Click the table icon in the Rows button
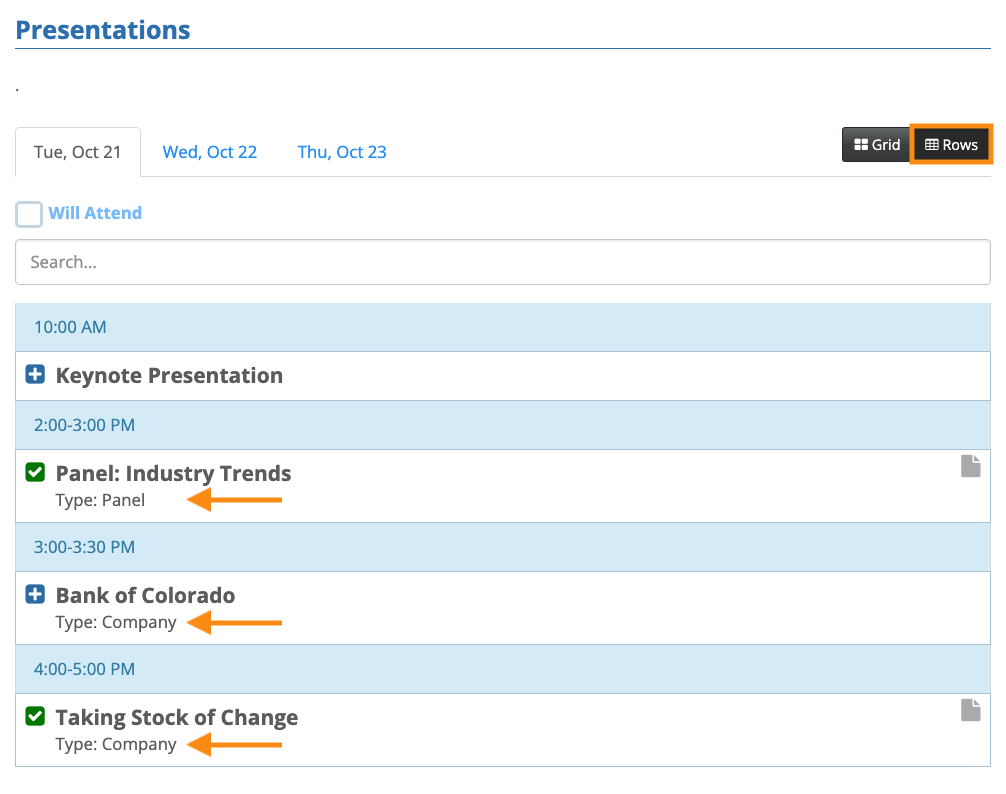1006x794 pixels. point(931,145)
